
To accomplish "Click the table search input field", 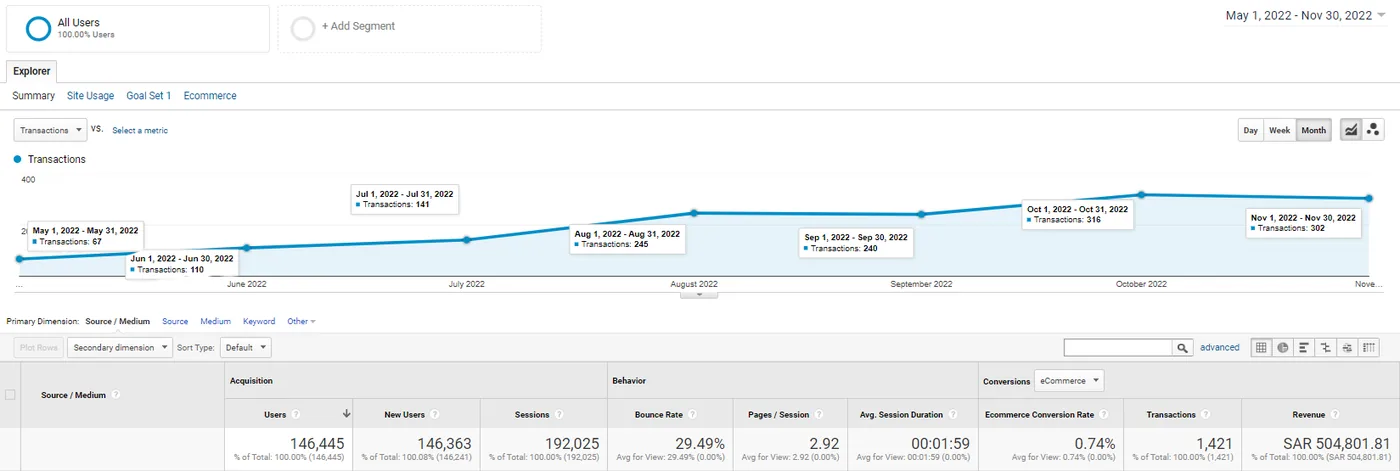I will pyautogui.click(x=1118, y=348).
